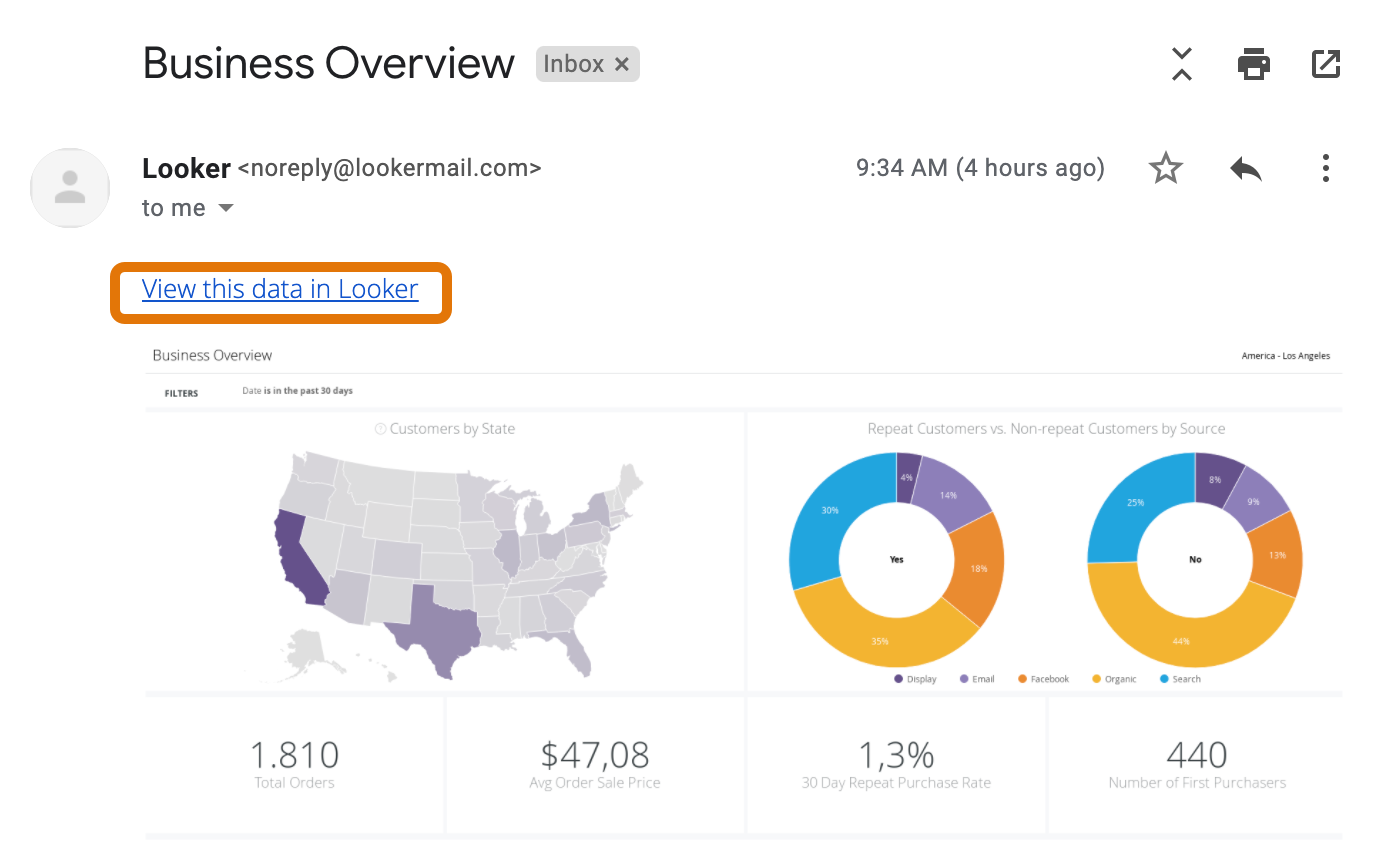Star this Looker message
Screen dimensions: 1378x842
[1165, 168]
